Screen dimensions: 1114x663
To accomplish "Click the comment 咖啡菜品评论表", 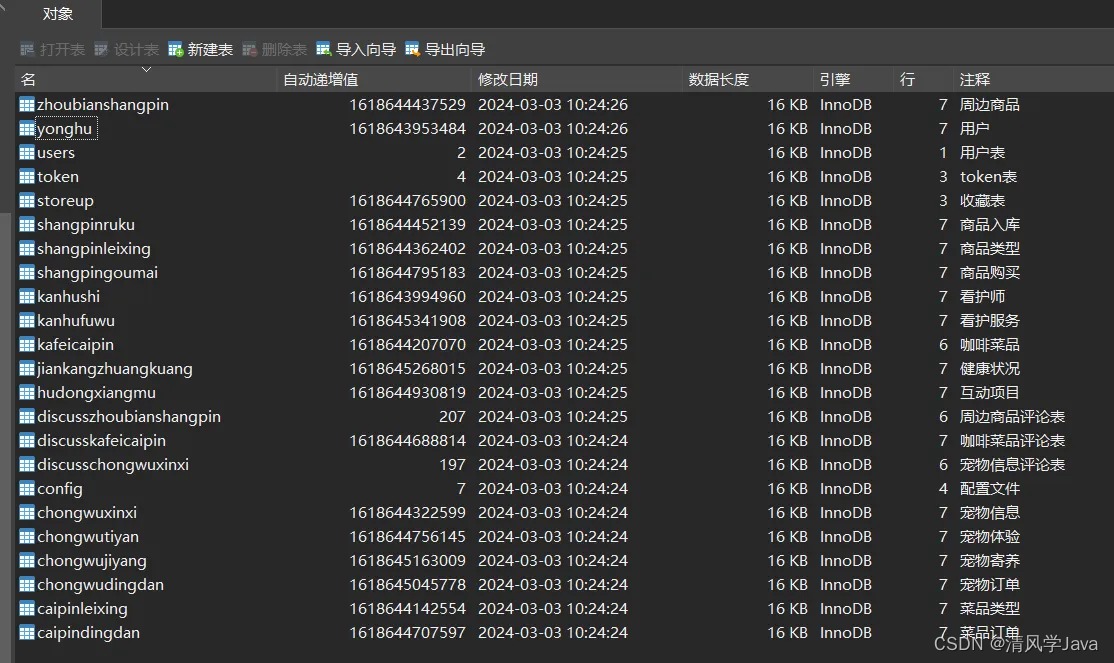I will pyautogui.click(x=1012, y=441).
